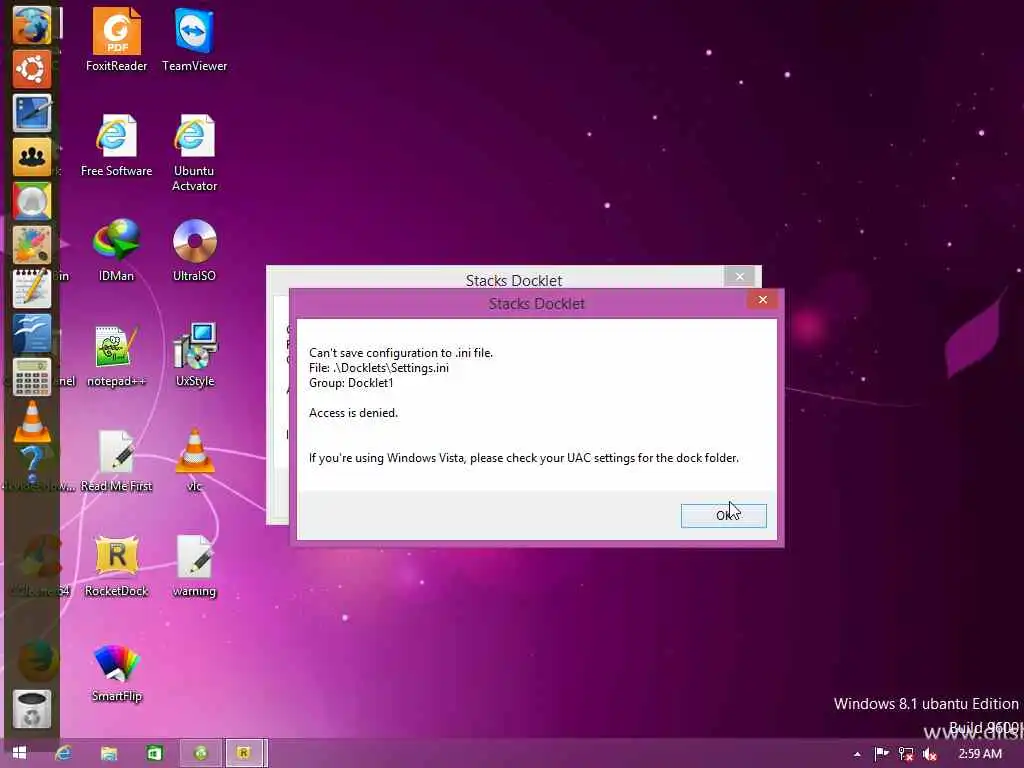Click the paint brushes icon in dock
Image resolution: width=1024 pixels, height=768 pixels.
(31, 244)
